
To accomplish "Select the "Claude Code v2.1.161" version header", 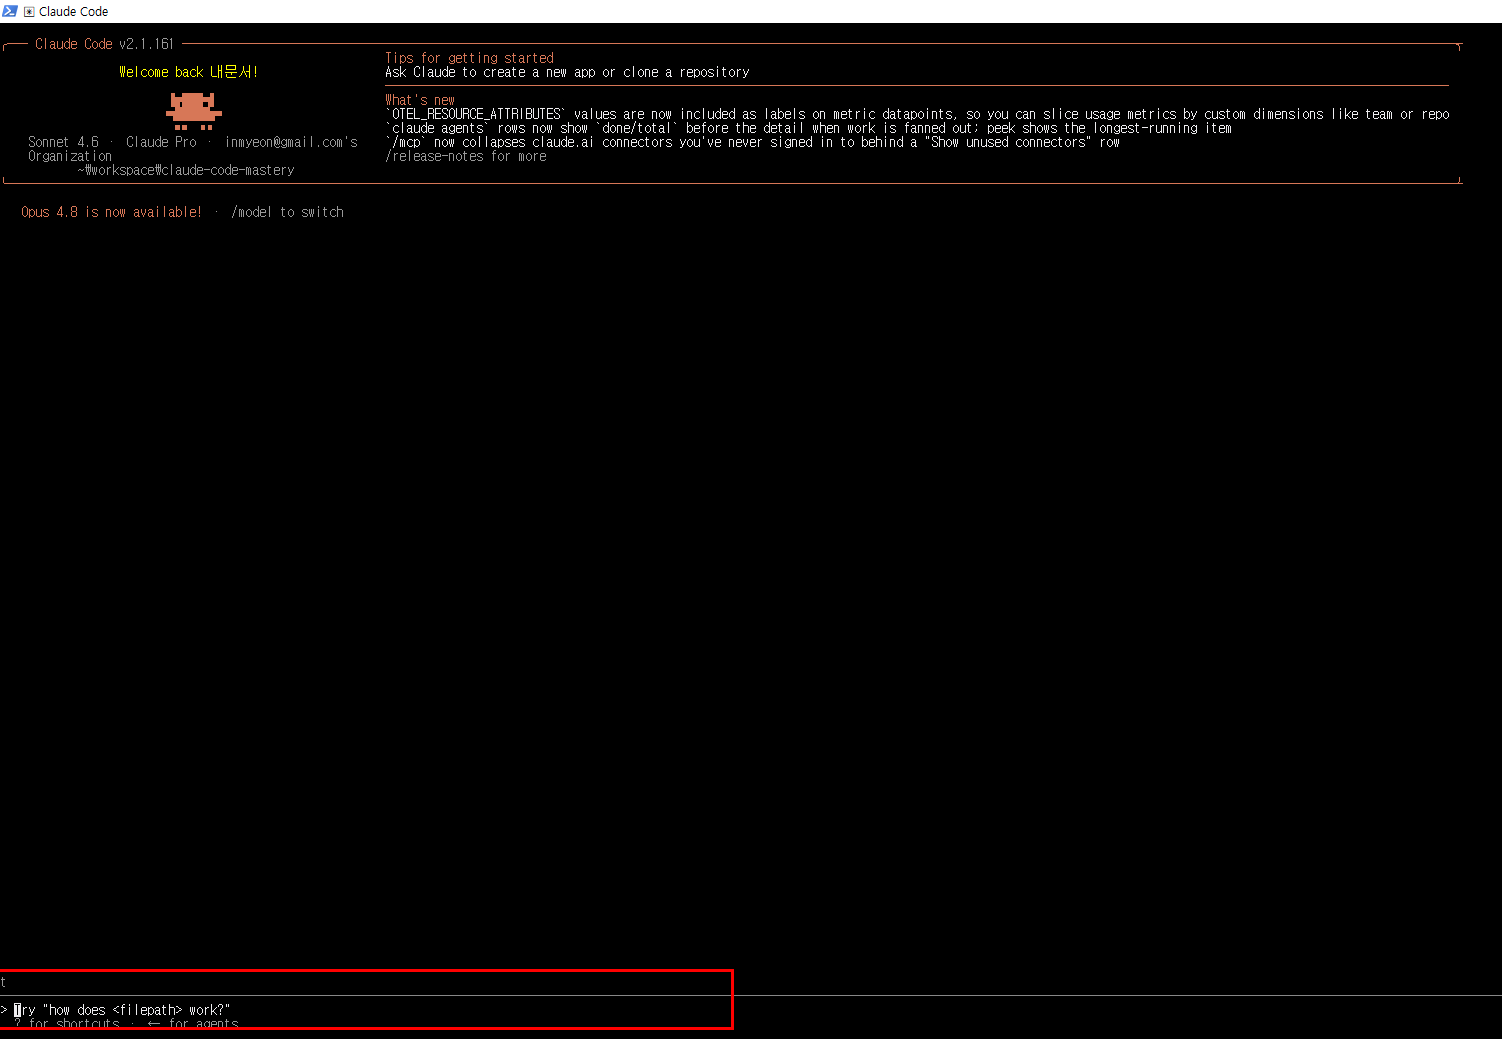I will click(104, 44).
